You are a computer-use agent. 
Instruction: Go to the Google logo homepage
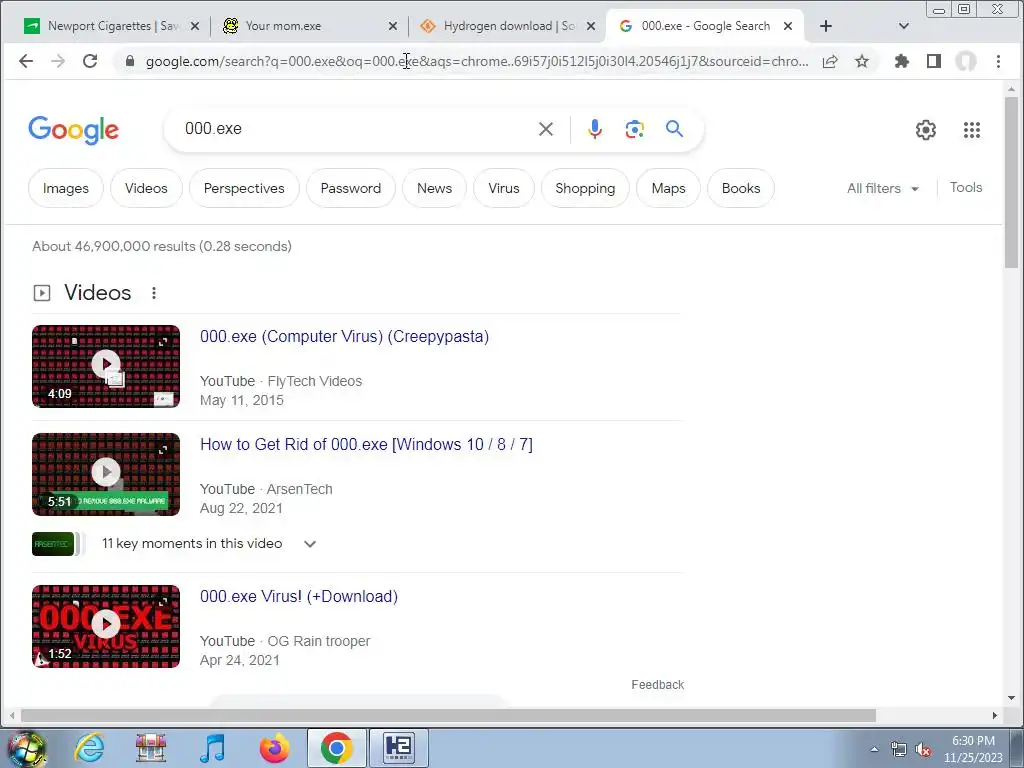click(x=74, y=130)
